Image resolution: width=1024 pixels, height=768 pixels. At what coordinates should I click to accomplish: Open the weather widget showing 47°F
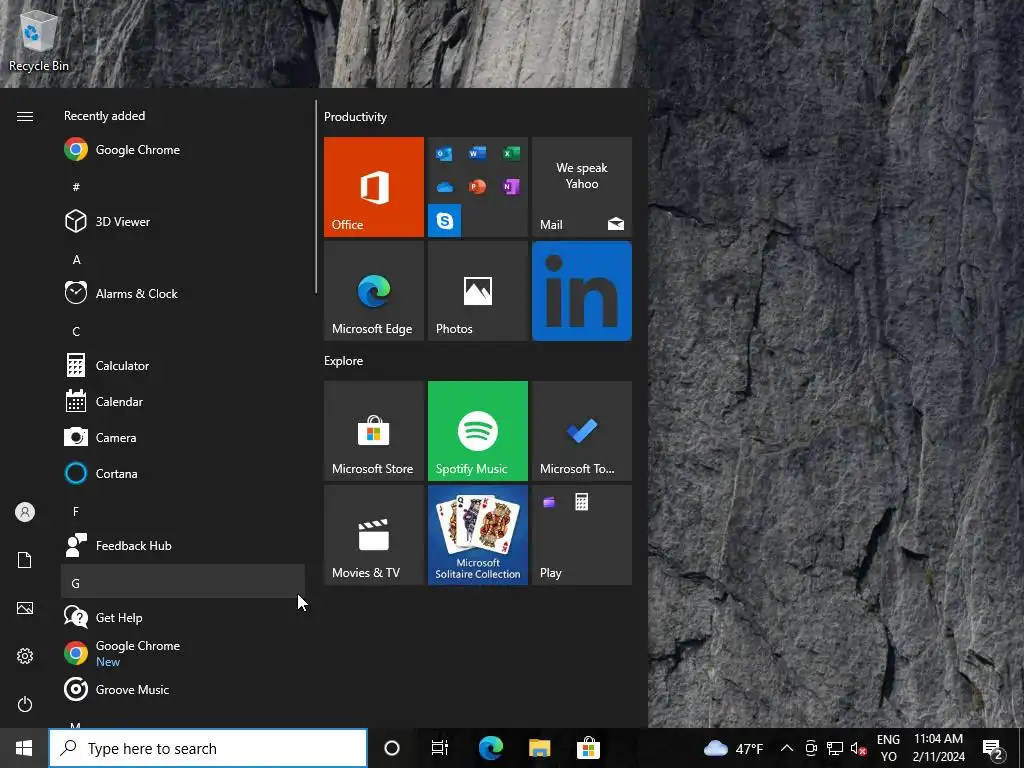(x=733, y=748)
